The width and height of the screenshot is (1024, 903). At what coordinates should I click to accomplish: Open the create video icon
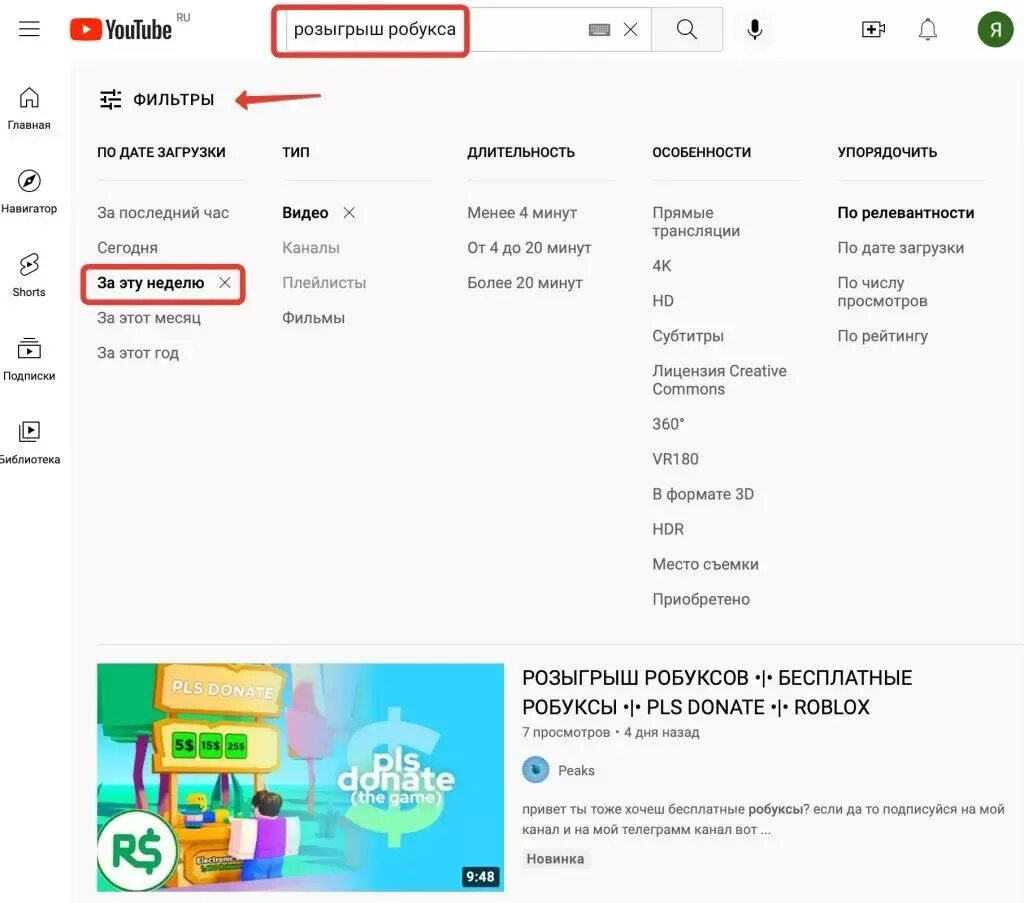coord(873,29)
